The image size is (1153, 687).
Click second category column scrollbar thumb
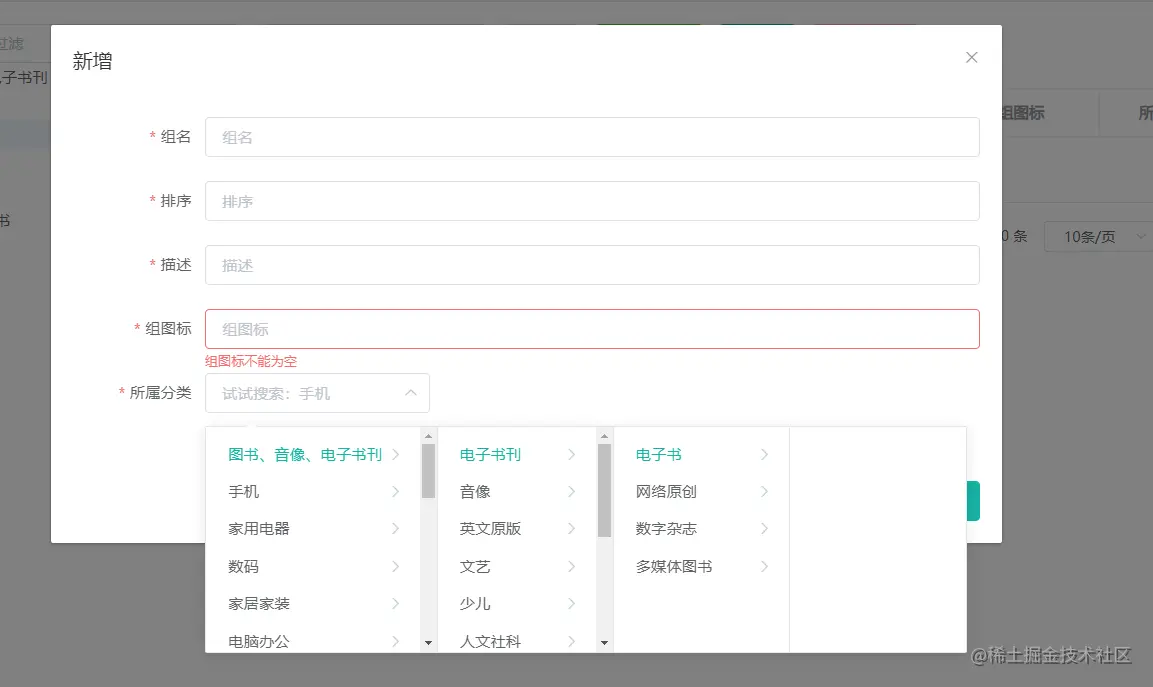click(604, 491)
